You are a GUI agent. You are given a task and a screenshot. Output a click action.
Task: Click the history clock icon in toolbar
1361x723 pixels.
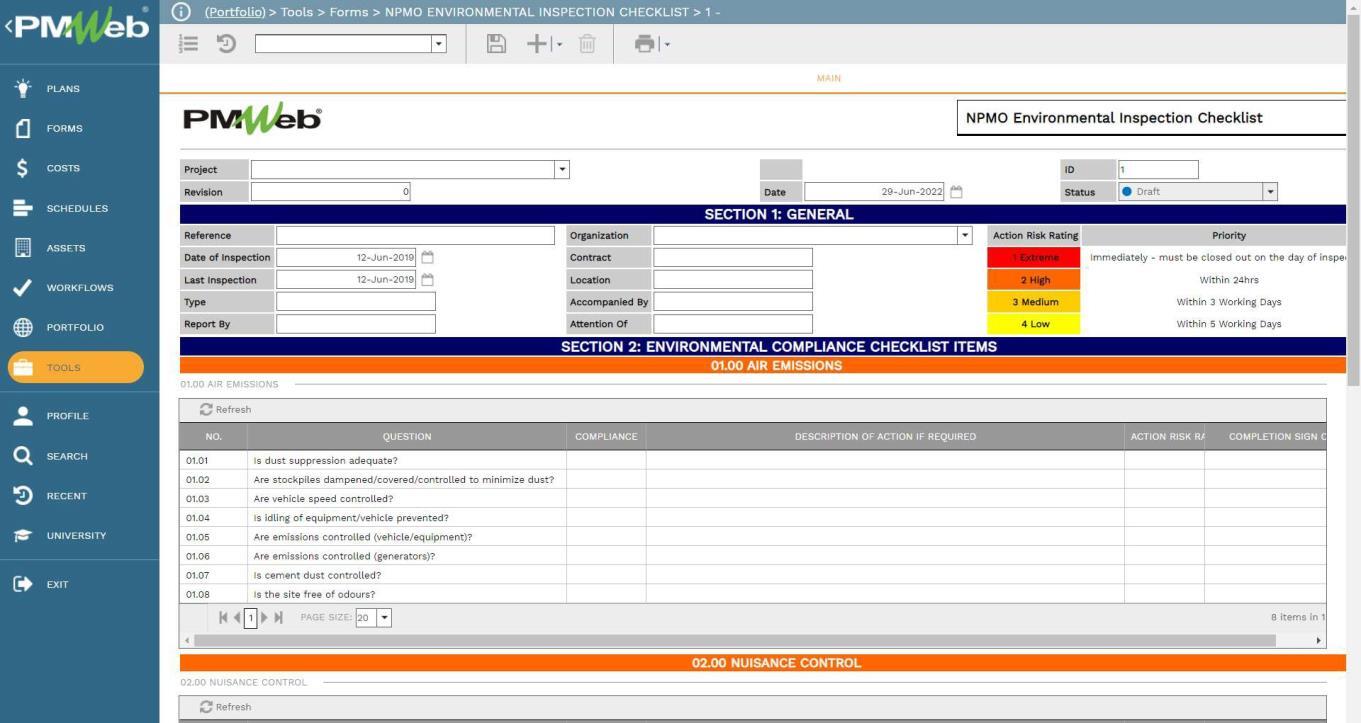[227, 44]
